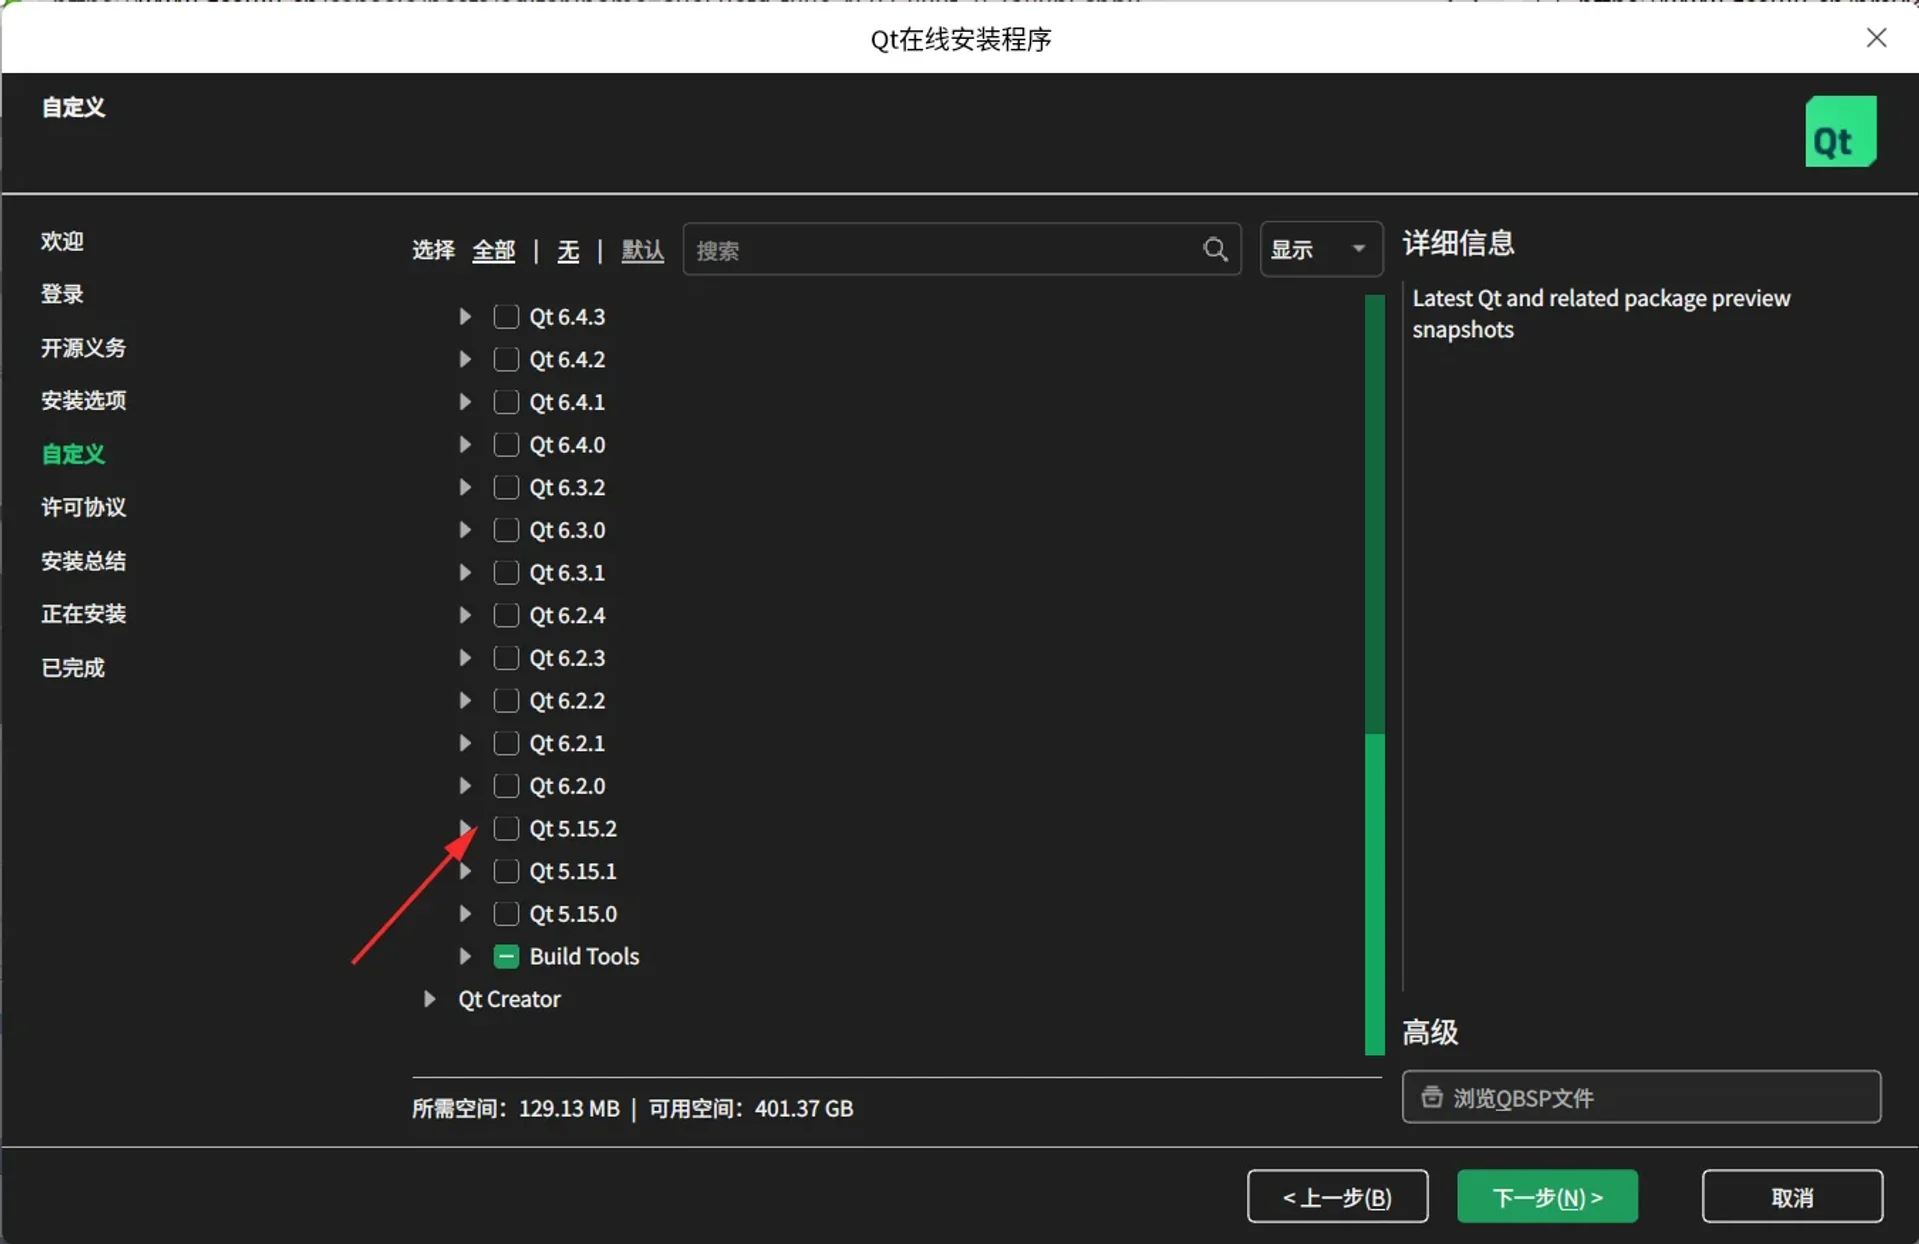
Task: Open the 显示 dropdown
Action: tap(1320, 248)
